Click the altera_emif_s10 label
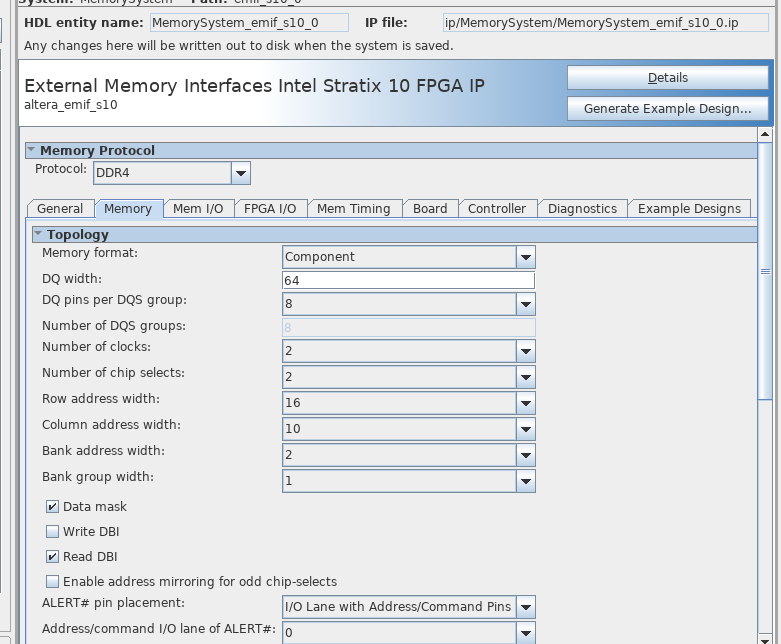 (71, 105)
